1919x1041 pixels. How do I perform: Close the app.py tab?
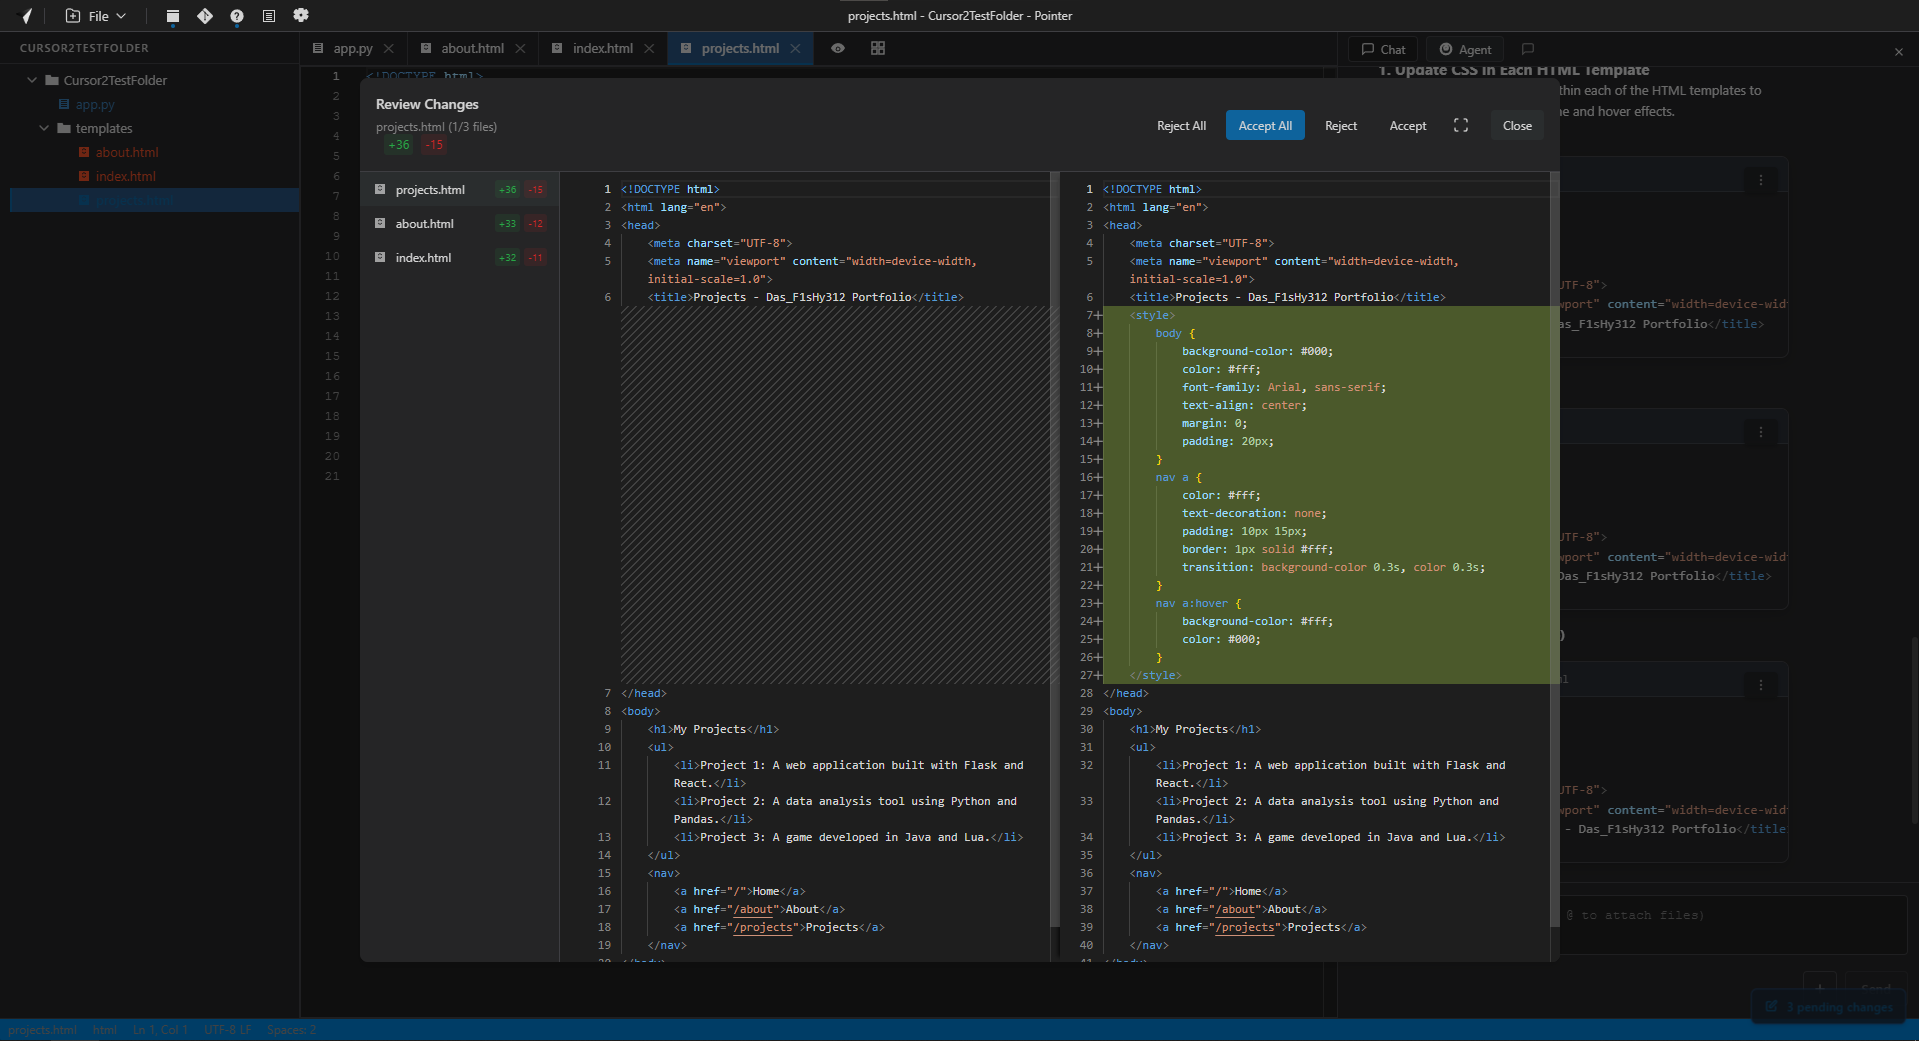[x=389, y=48]
